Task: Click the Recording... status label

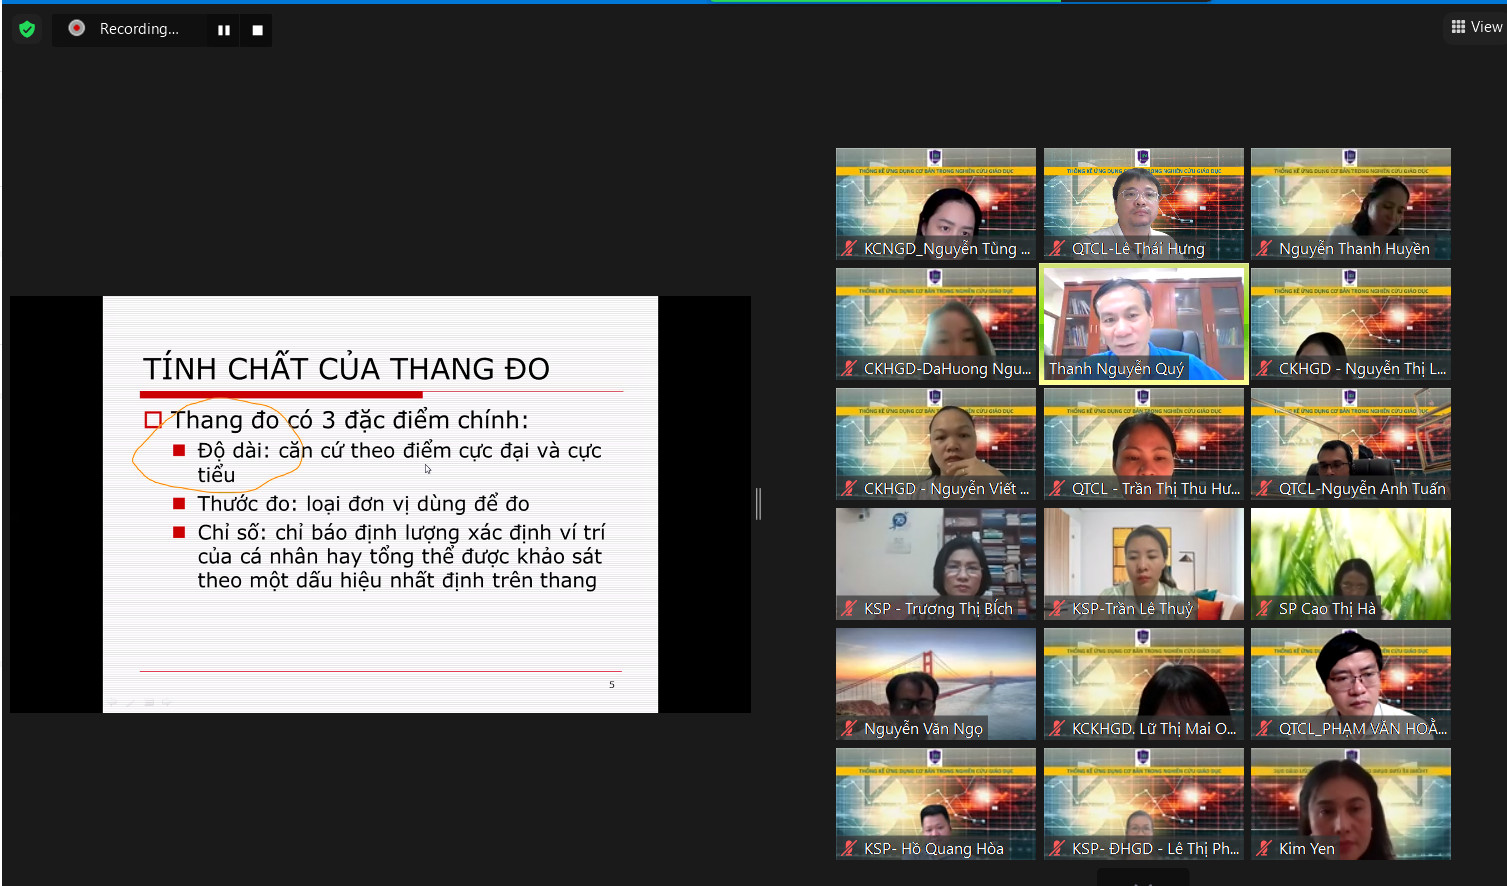Action: 139,29
